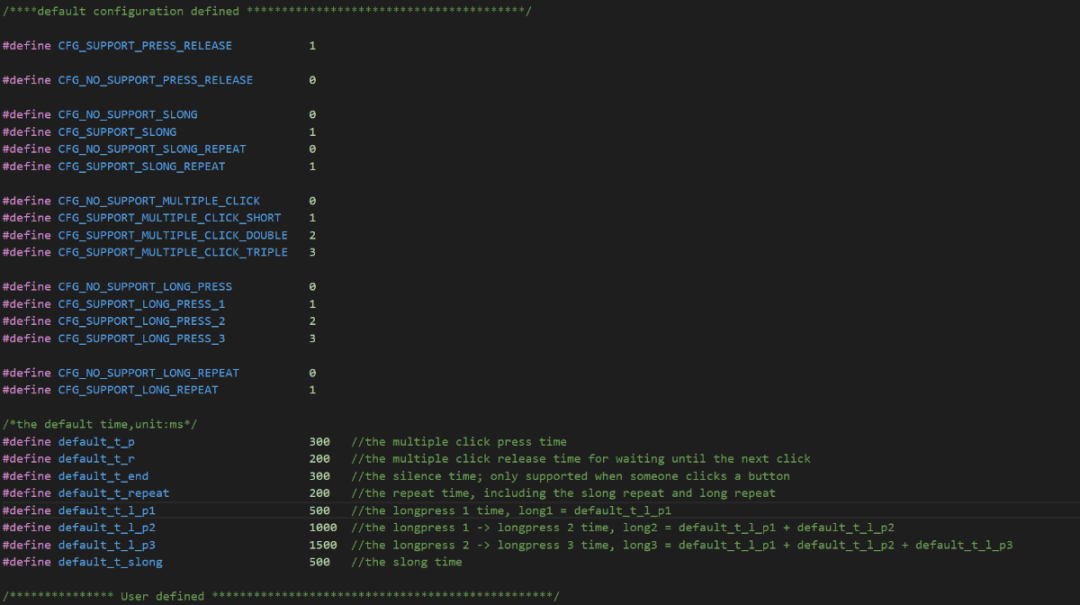Place cursor on CFG_SUPPORT_LONG_REPEAT macro

[137, 390]
